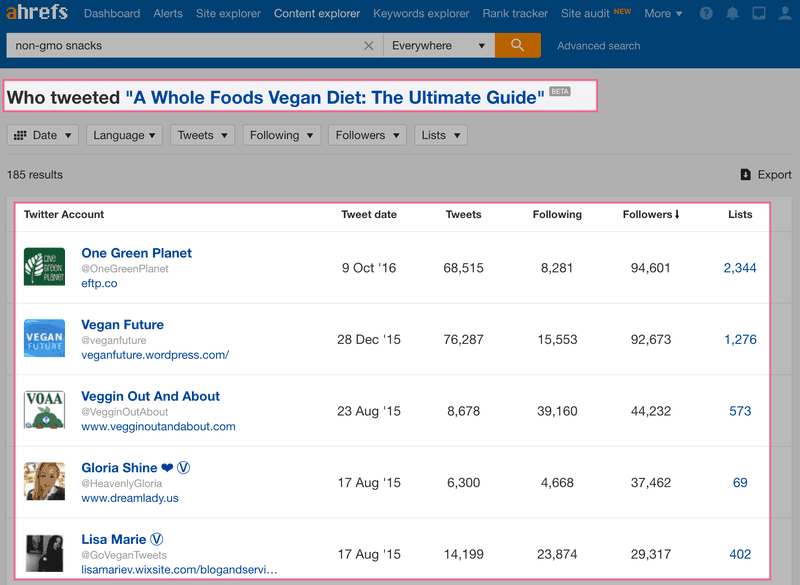Visit the eftp.co website link
Viewport: 800px width, 585px height.
[x=99, y=283]
